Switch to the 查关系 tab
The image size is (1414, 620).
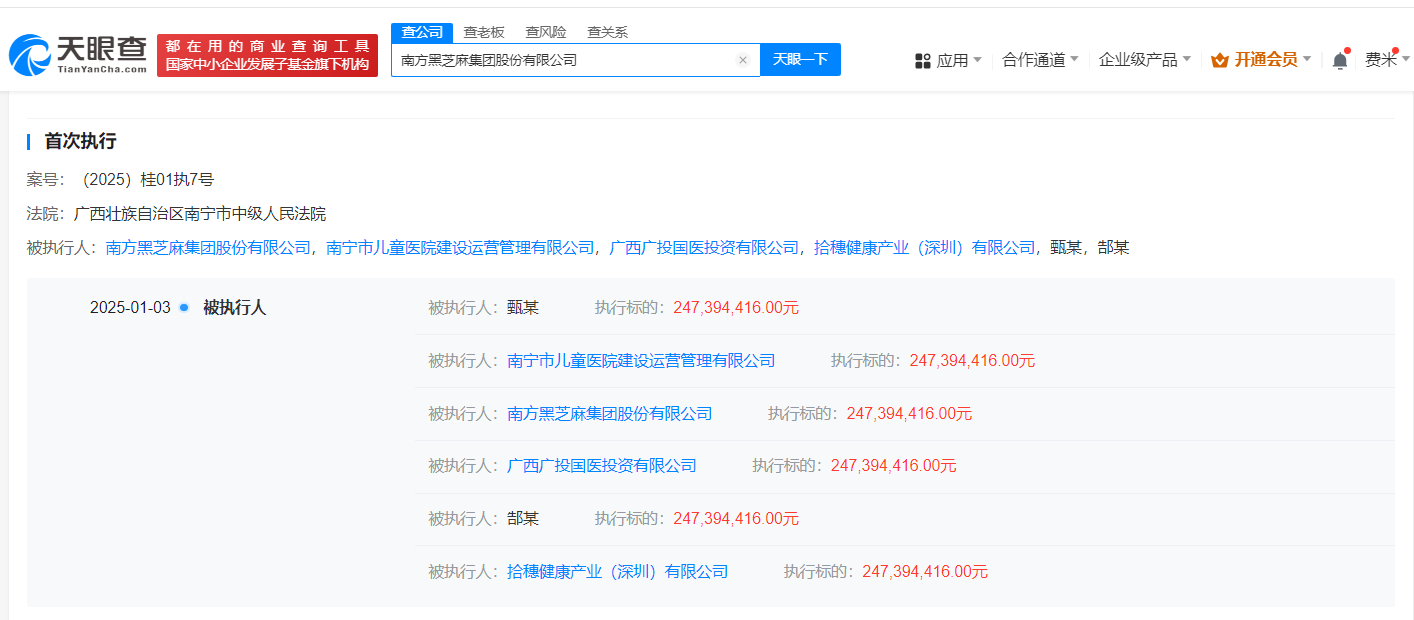(608, 31)
